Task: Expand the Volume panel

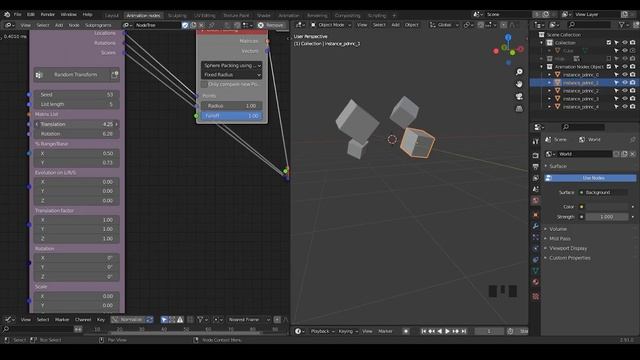Action: [558, 229]
